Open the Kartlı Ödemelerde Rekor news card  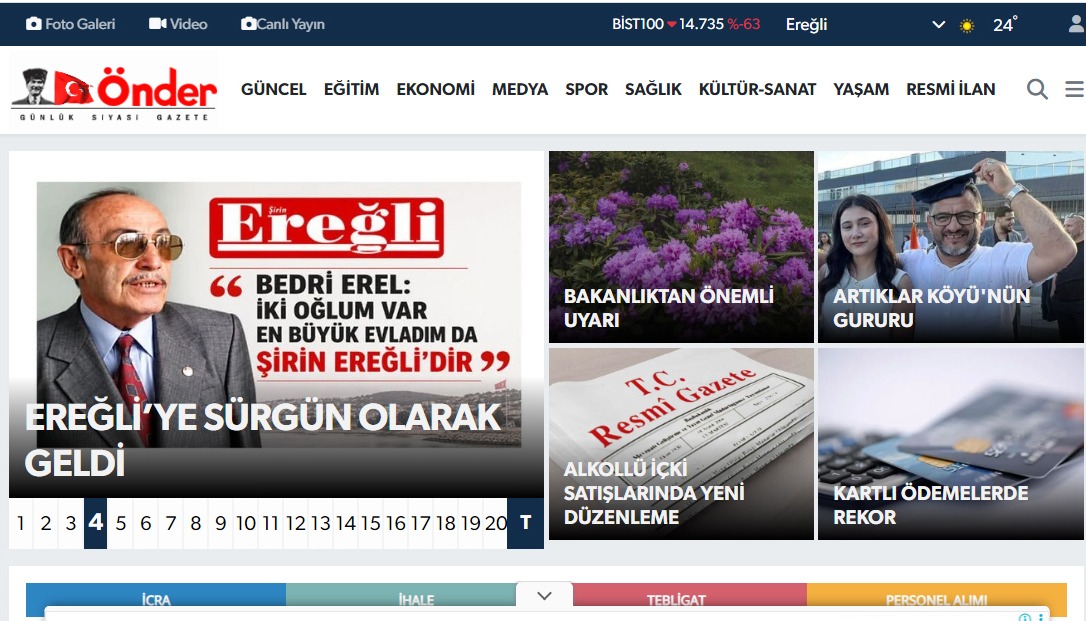click(950, 444)
